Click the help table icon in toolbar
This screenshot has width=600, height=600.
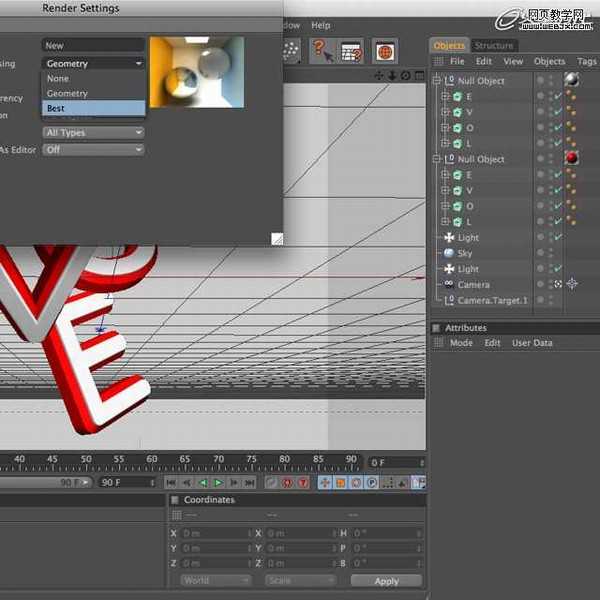(351, 51)
